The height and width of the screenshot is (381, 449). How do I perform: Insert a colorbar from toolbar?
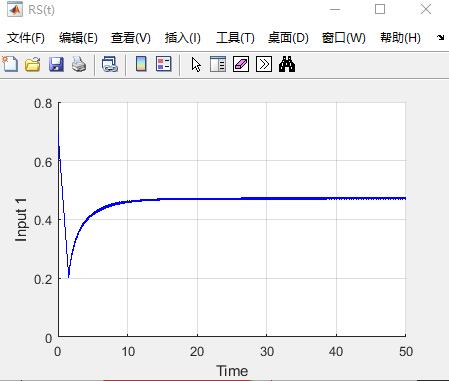coord(141,64)
